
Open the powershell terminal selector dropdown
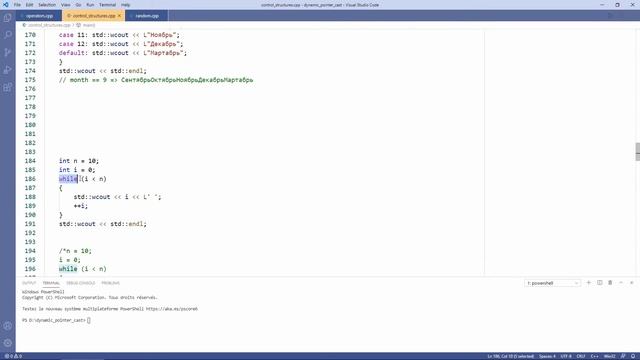[552, 283]
